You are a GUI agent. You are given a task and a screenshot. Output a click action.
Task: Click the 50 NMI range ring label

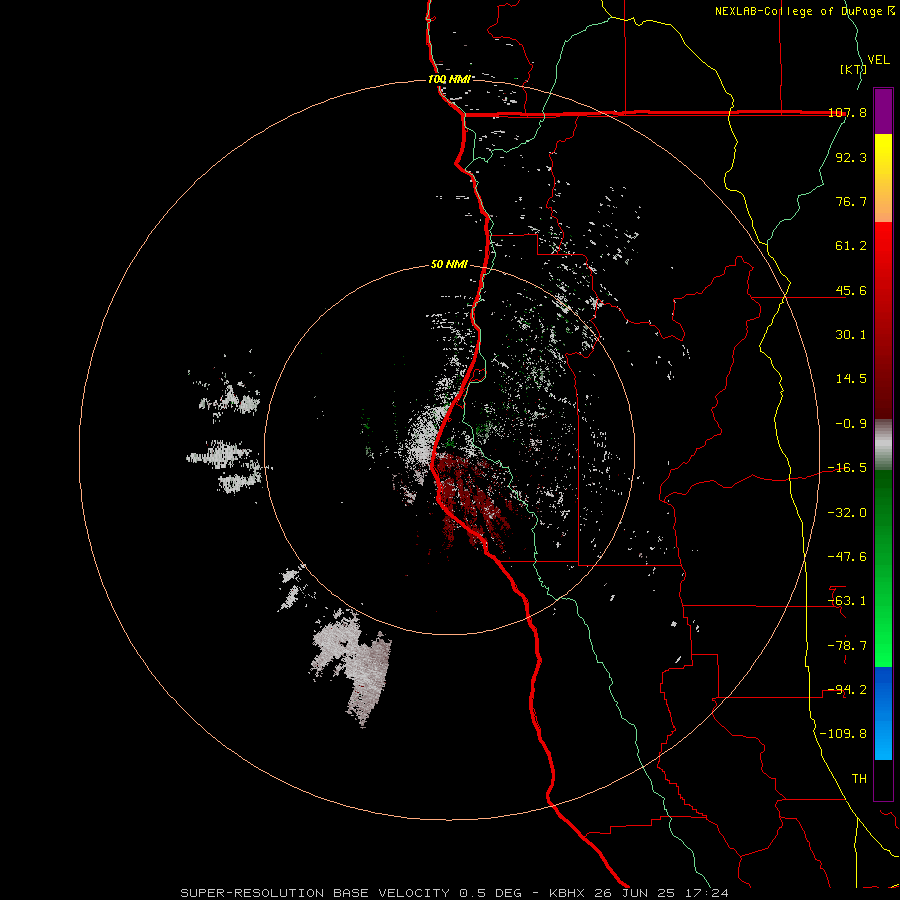click(449, 265)
